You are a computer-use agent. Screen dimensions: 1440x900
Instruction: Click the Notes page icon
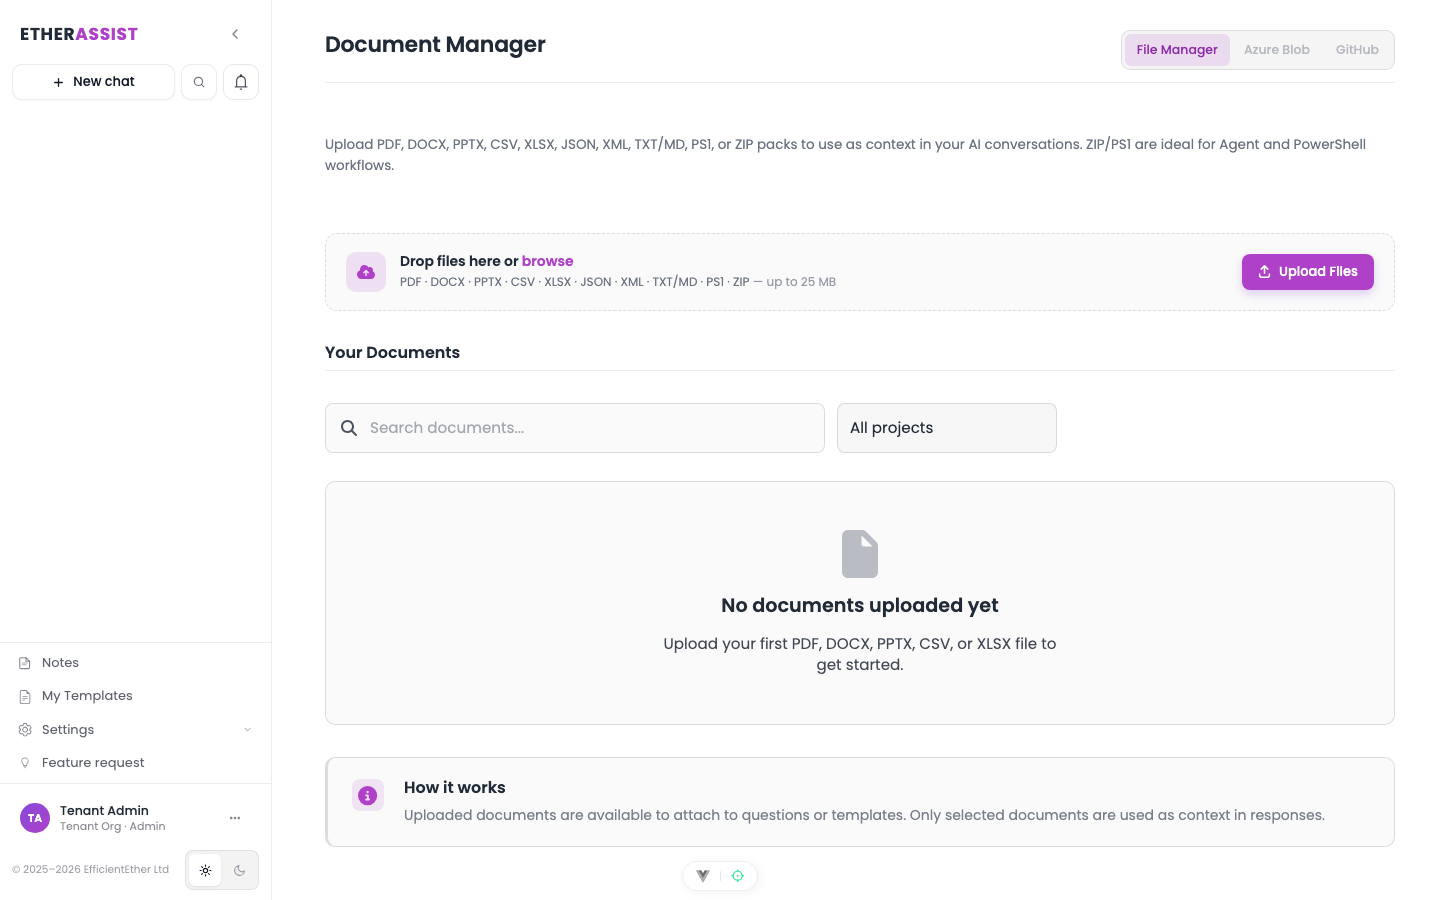[x=25, y=663]
